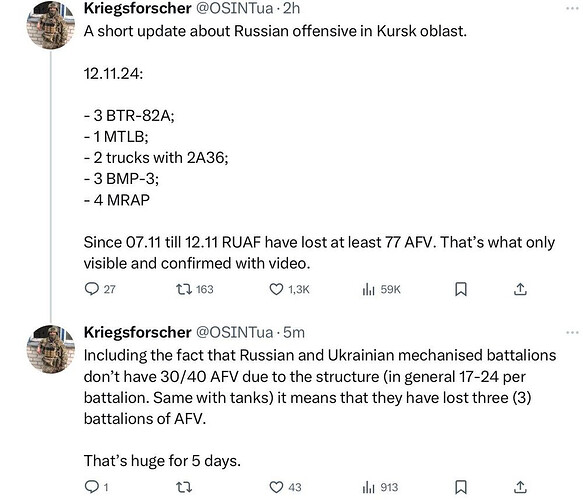Bookmark the 12.11.24 losses tweet
This screenshot has width=583, height=500.
[x=461, y=289]
